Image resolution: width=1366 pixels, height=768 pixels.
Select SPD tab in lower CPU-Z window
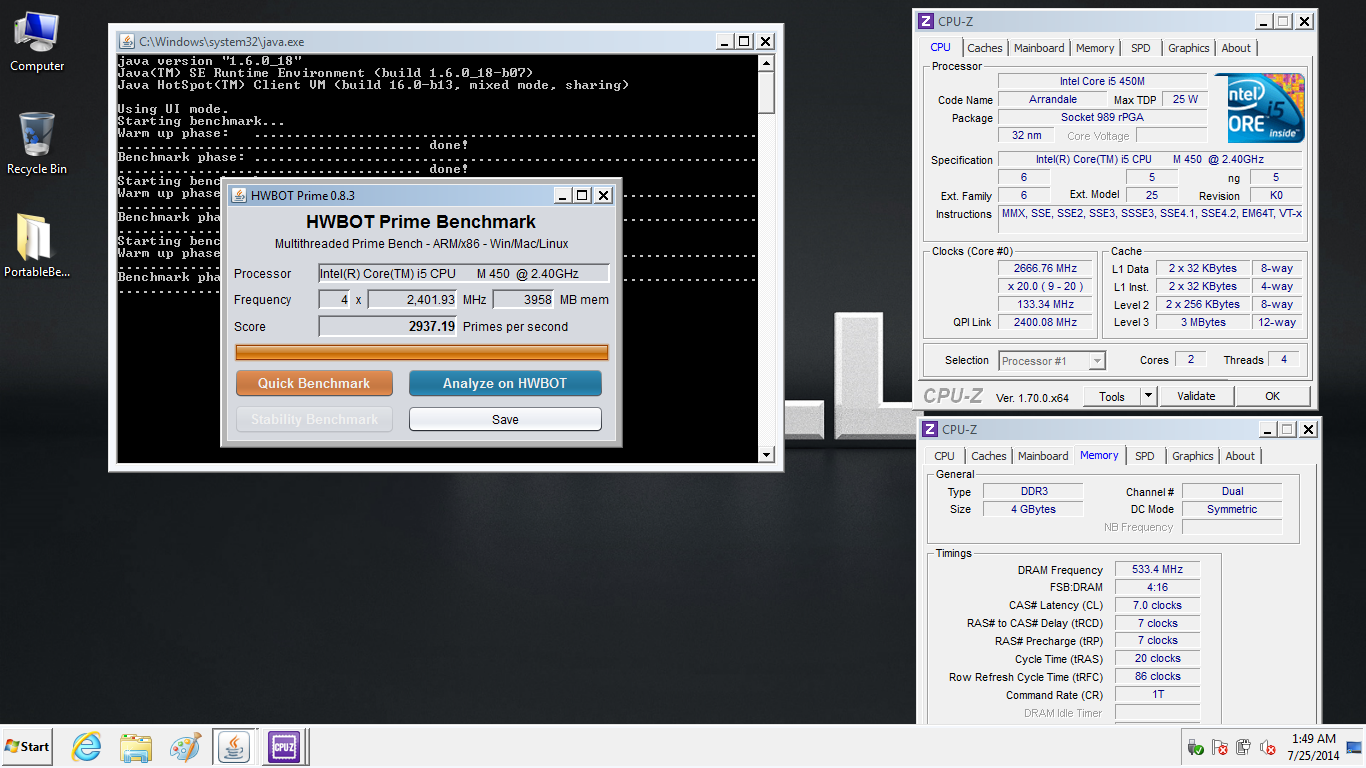point(1145,456)
